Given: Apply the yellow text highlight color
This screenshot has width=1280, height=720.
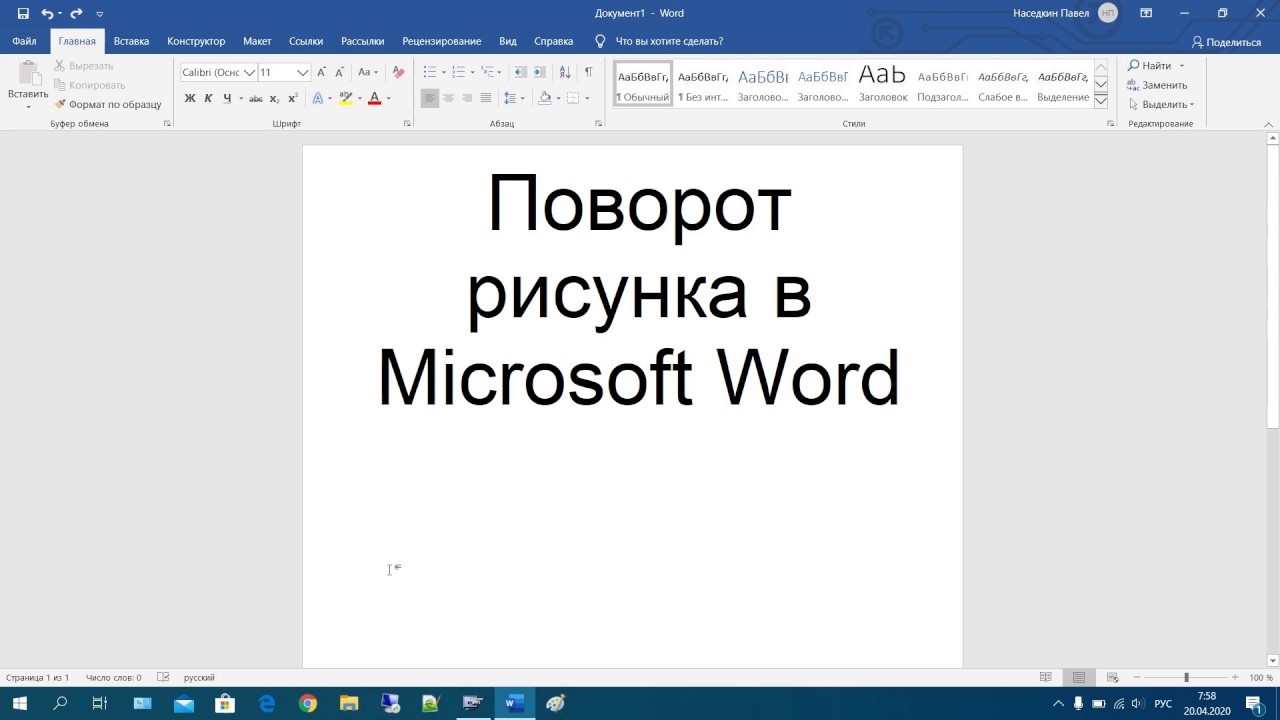Looking at the screenshot, I should [346, 98].
